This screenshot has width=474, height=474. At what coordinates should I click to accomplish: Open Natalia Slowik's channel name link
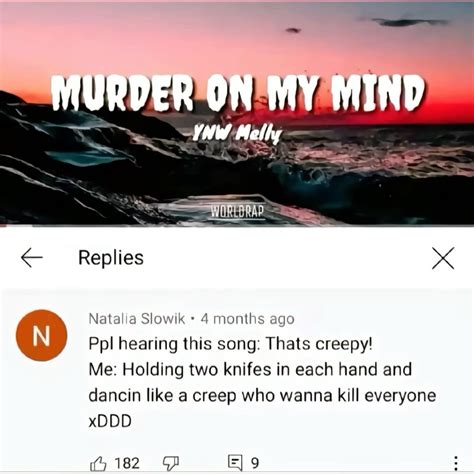137,319
